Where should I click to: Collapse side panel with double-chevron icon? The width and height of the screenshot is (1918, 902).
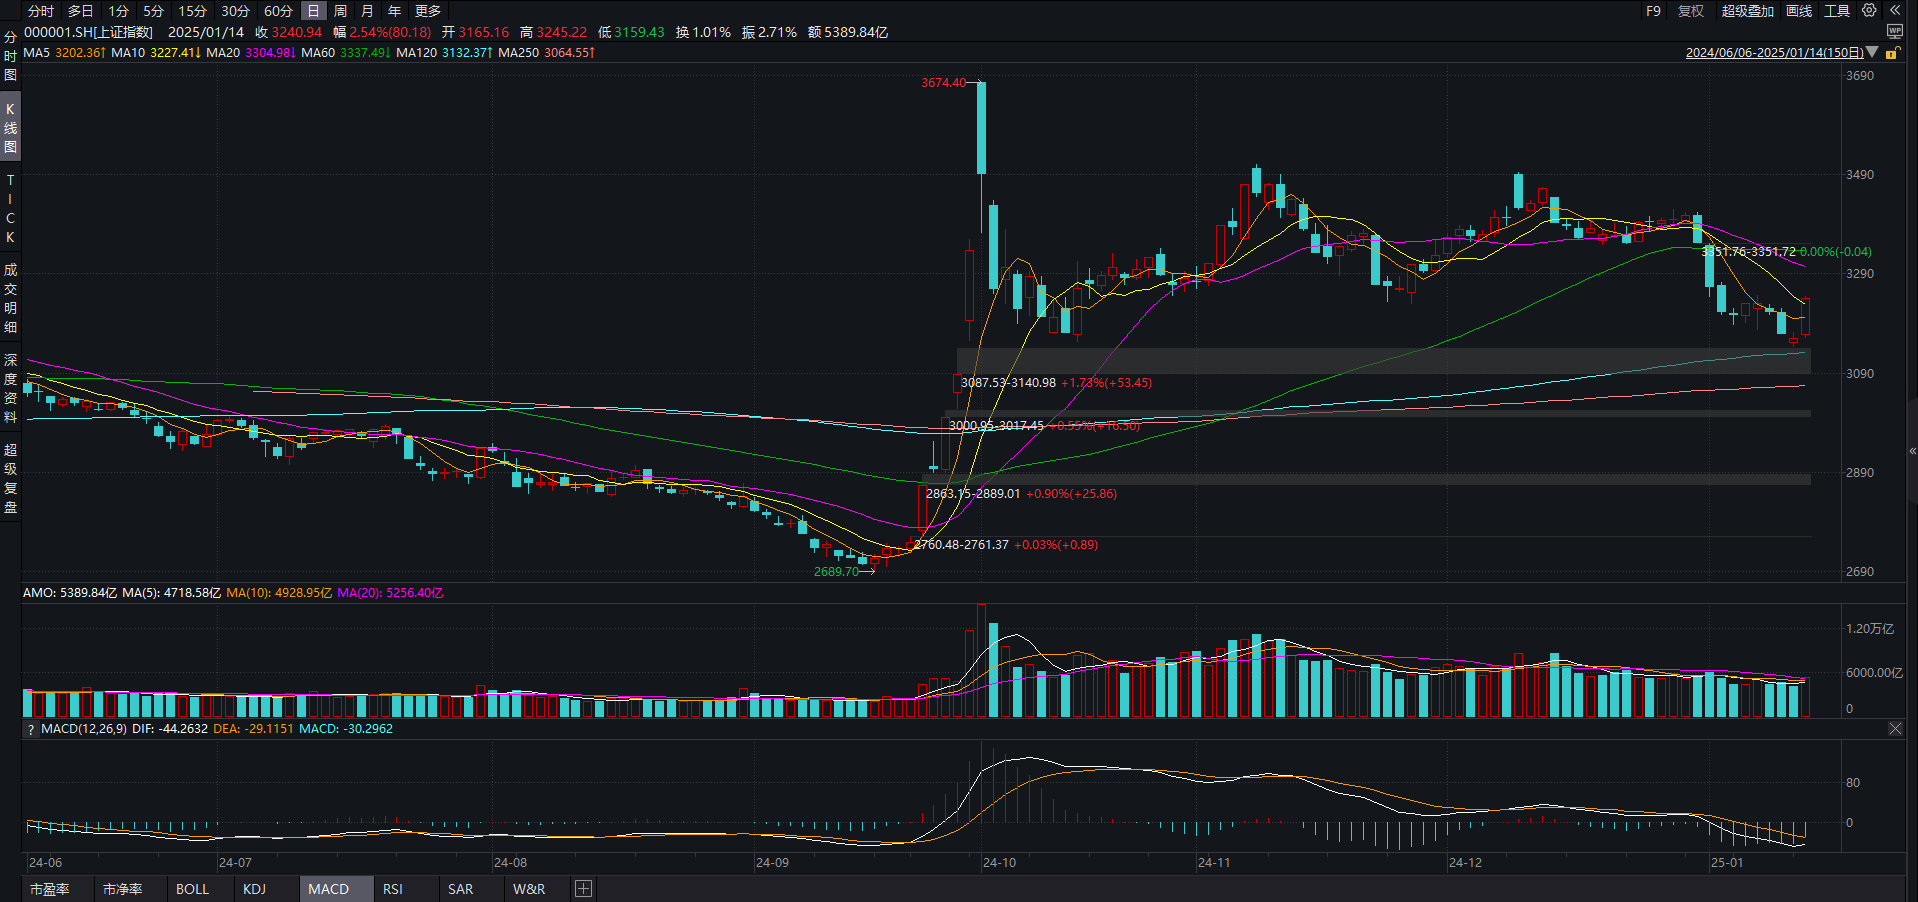click(1895, 11)
